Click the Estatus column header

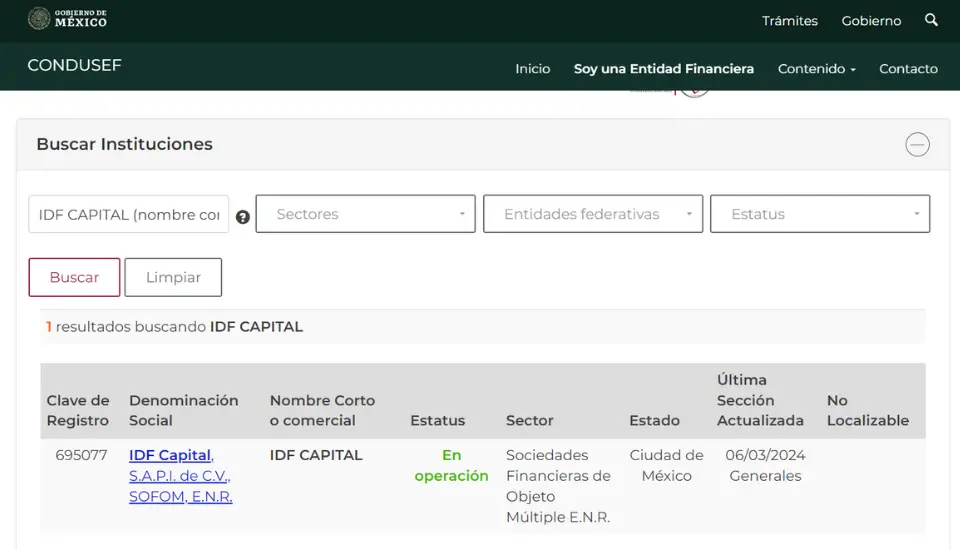pos(437,421)
